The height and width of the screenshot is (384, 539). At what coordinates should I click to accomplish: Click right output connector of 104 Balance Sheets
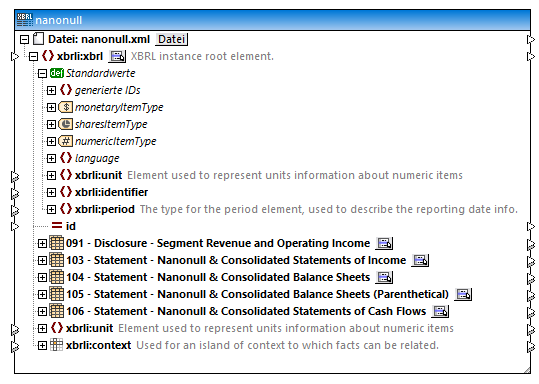tap(531, 278)
